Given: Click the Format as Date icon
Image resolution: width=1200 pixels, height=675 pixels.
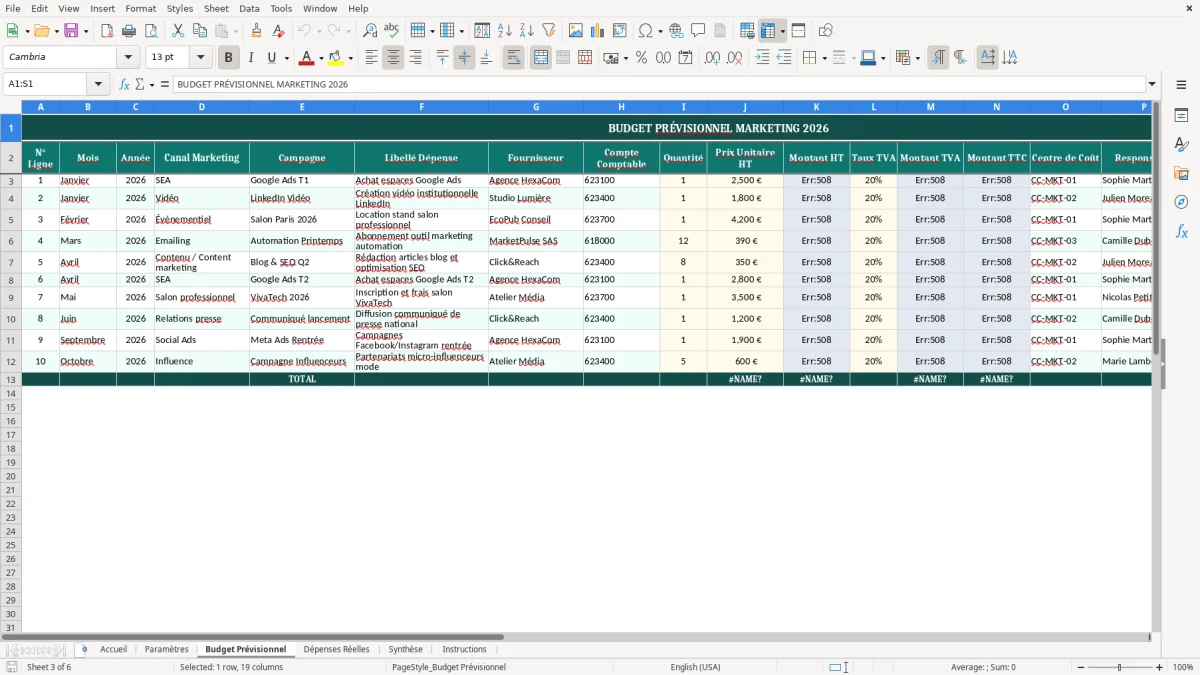Looking at the screenshot, I should (686, 58).
